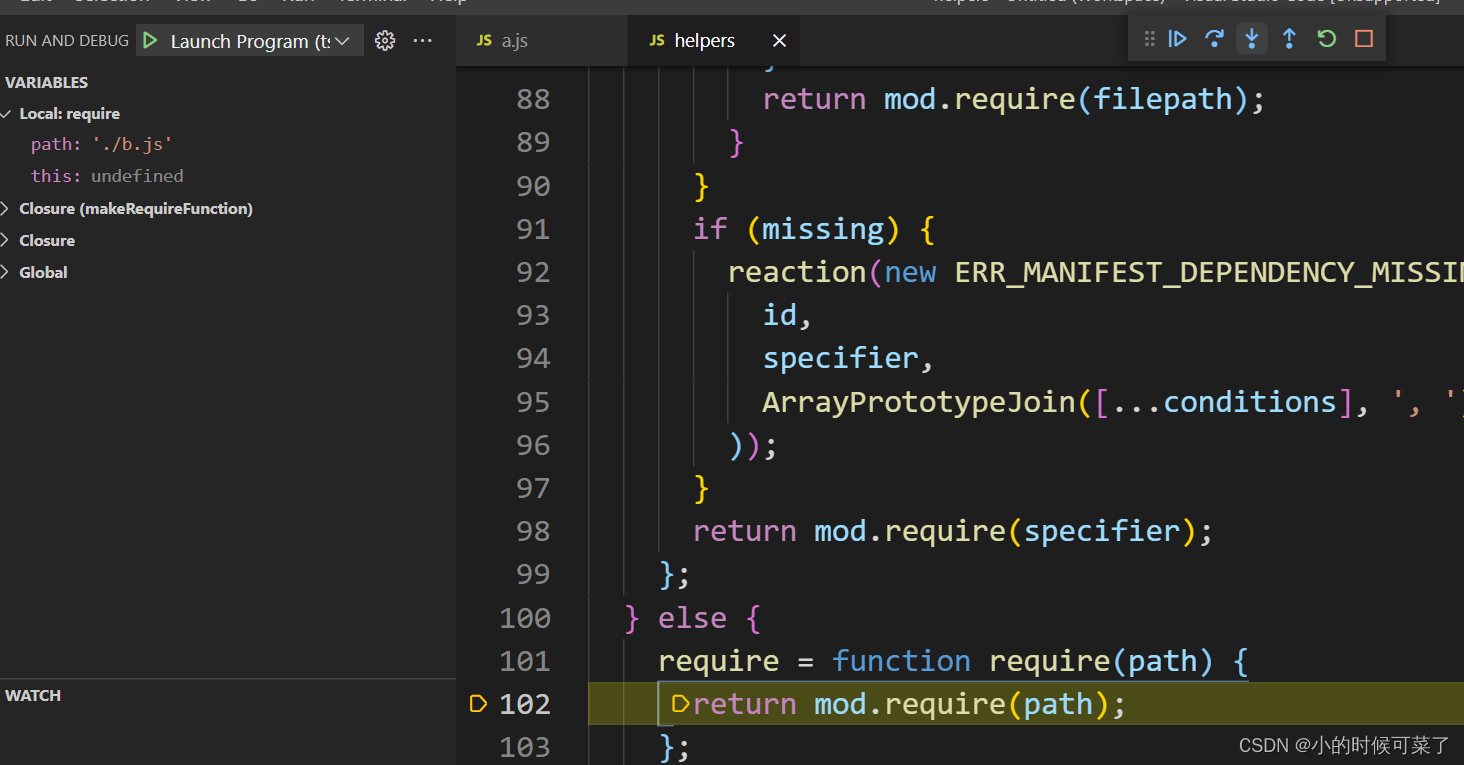This screenshot has height=765, width=1464.
Task: Click 'mod.require(filepath)' on line 88
Action: 1065,100
